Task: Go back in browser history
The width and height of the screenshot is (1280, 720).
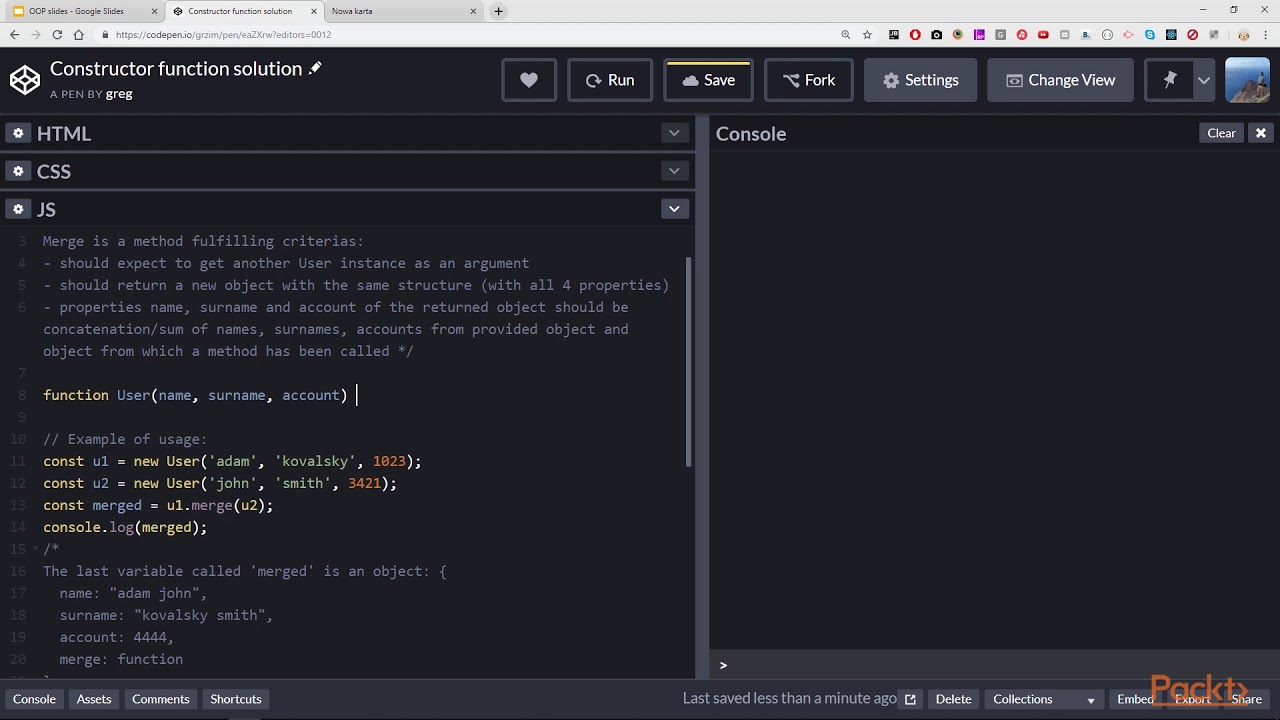Action: pyautogui.click(x=14, y=34)
